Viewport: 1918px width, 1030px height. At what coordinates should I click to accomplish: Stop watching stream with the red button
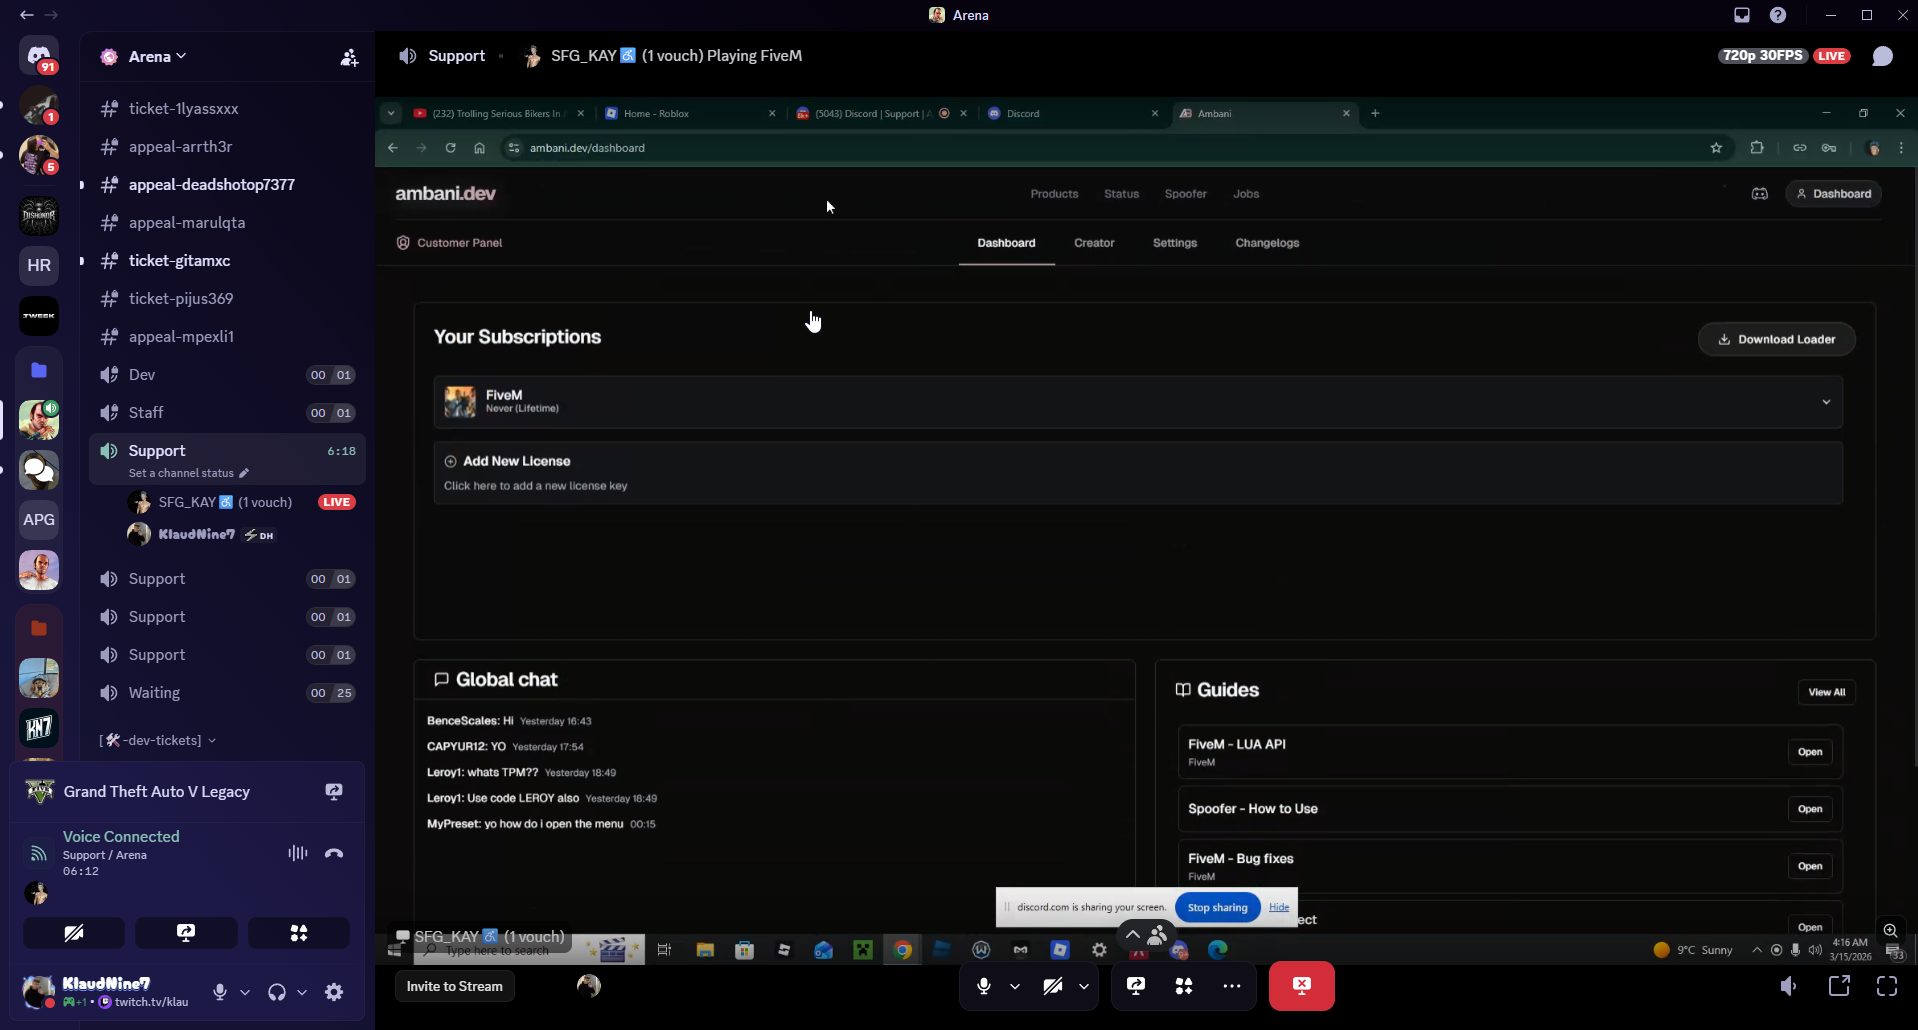1301,986
